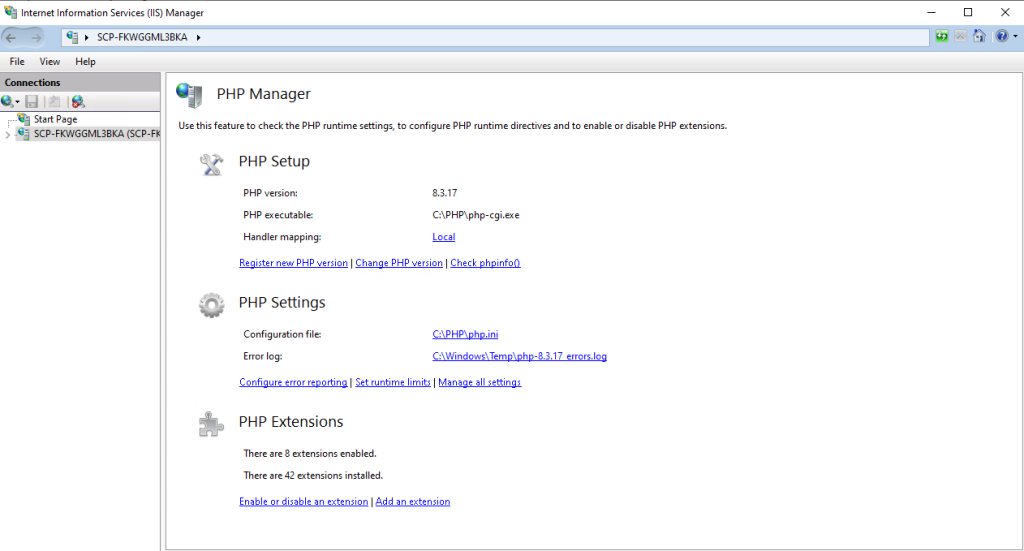Click the green refresh page icon
This screenshot has width=1024, height=551.
pos(942,37)
